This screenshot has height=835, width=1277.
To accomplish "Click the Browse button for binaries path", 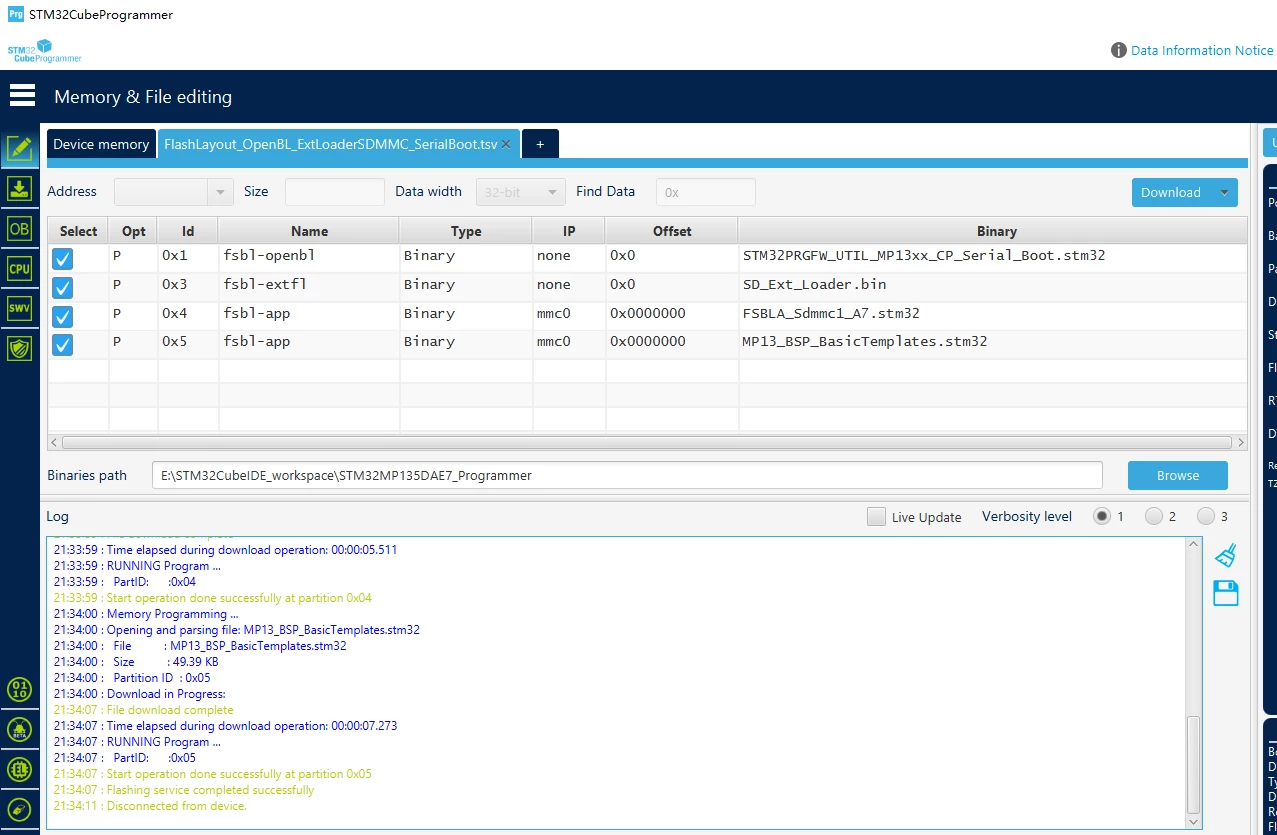I will (1178, 475).
